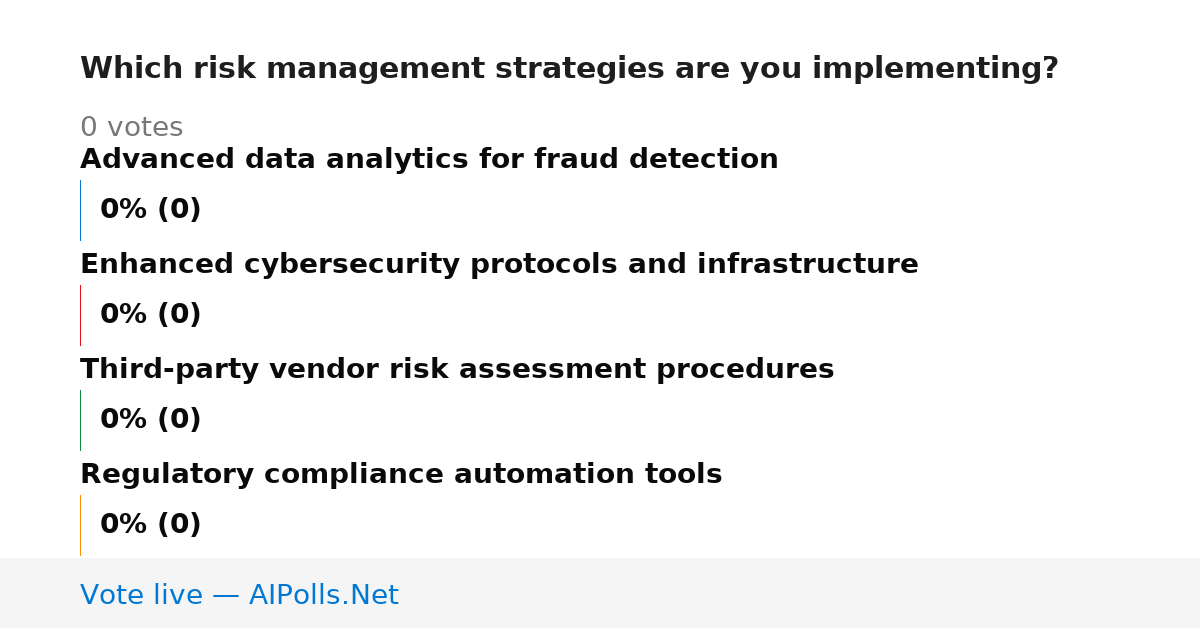Viewport: 1200px width, 628px height.
Task: Choose Third-party vendor risk assessment procedures option
Action: (x=457, y=370)
